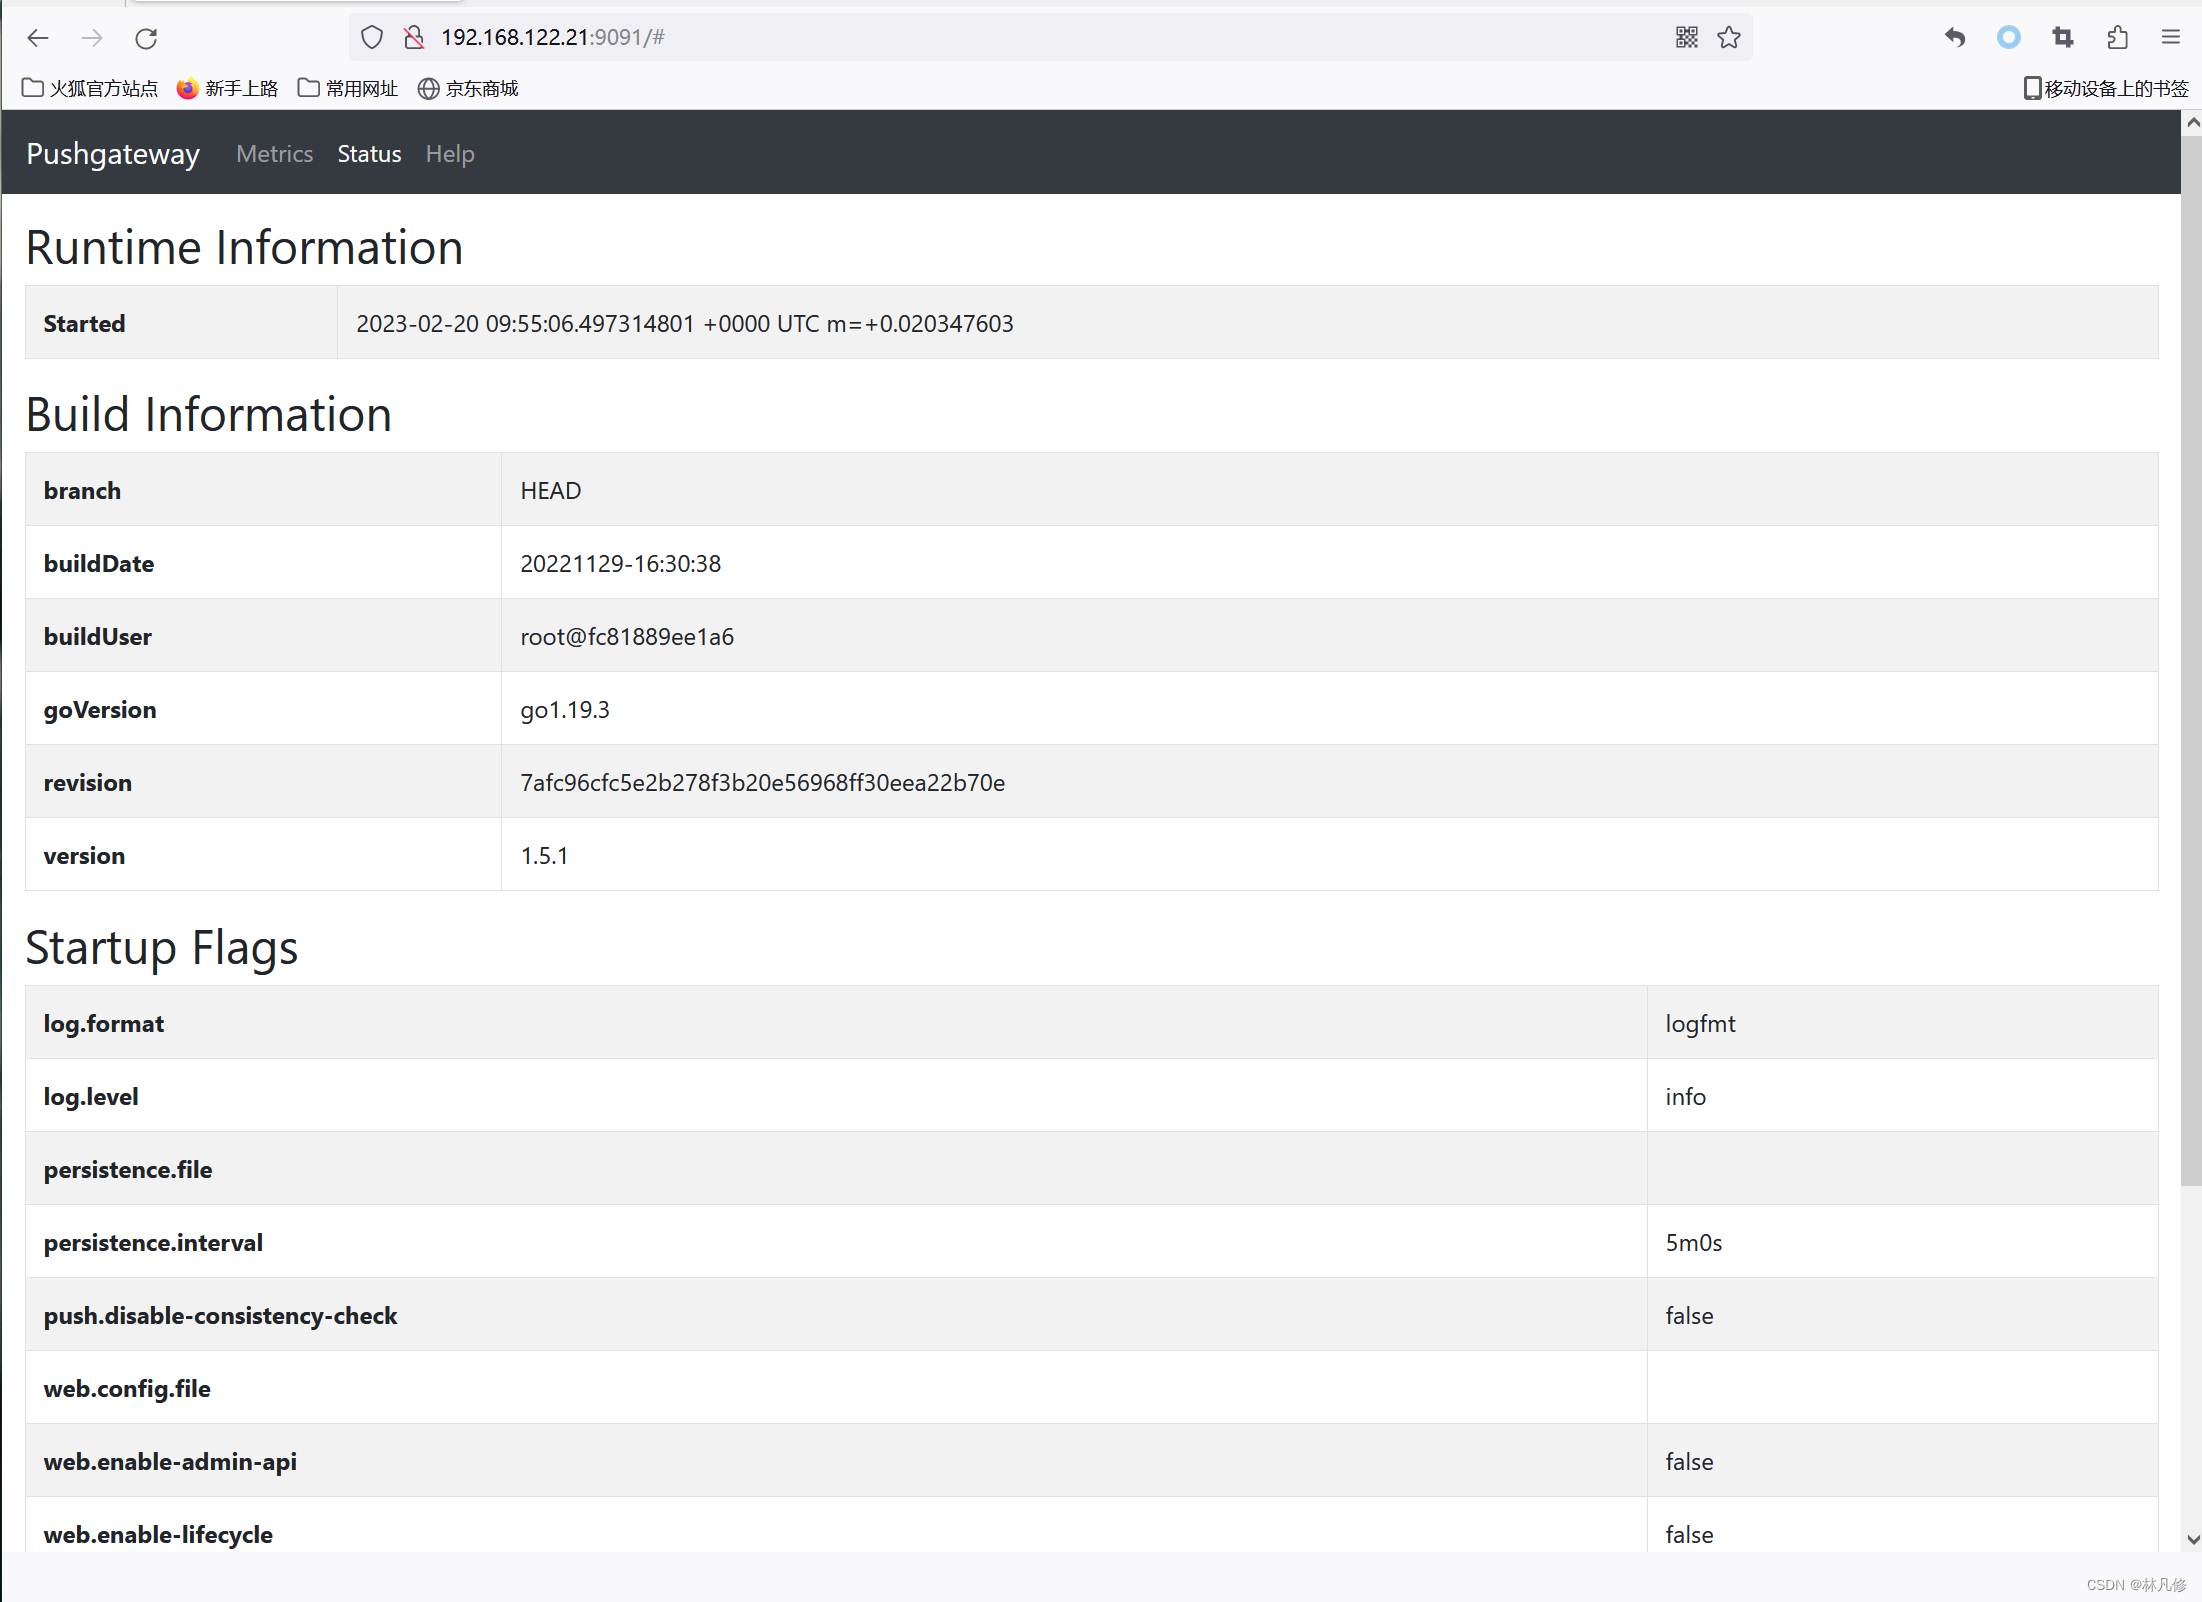Go back to the previous page
The image size is (2202, 1602).
coord(38,38)
